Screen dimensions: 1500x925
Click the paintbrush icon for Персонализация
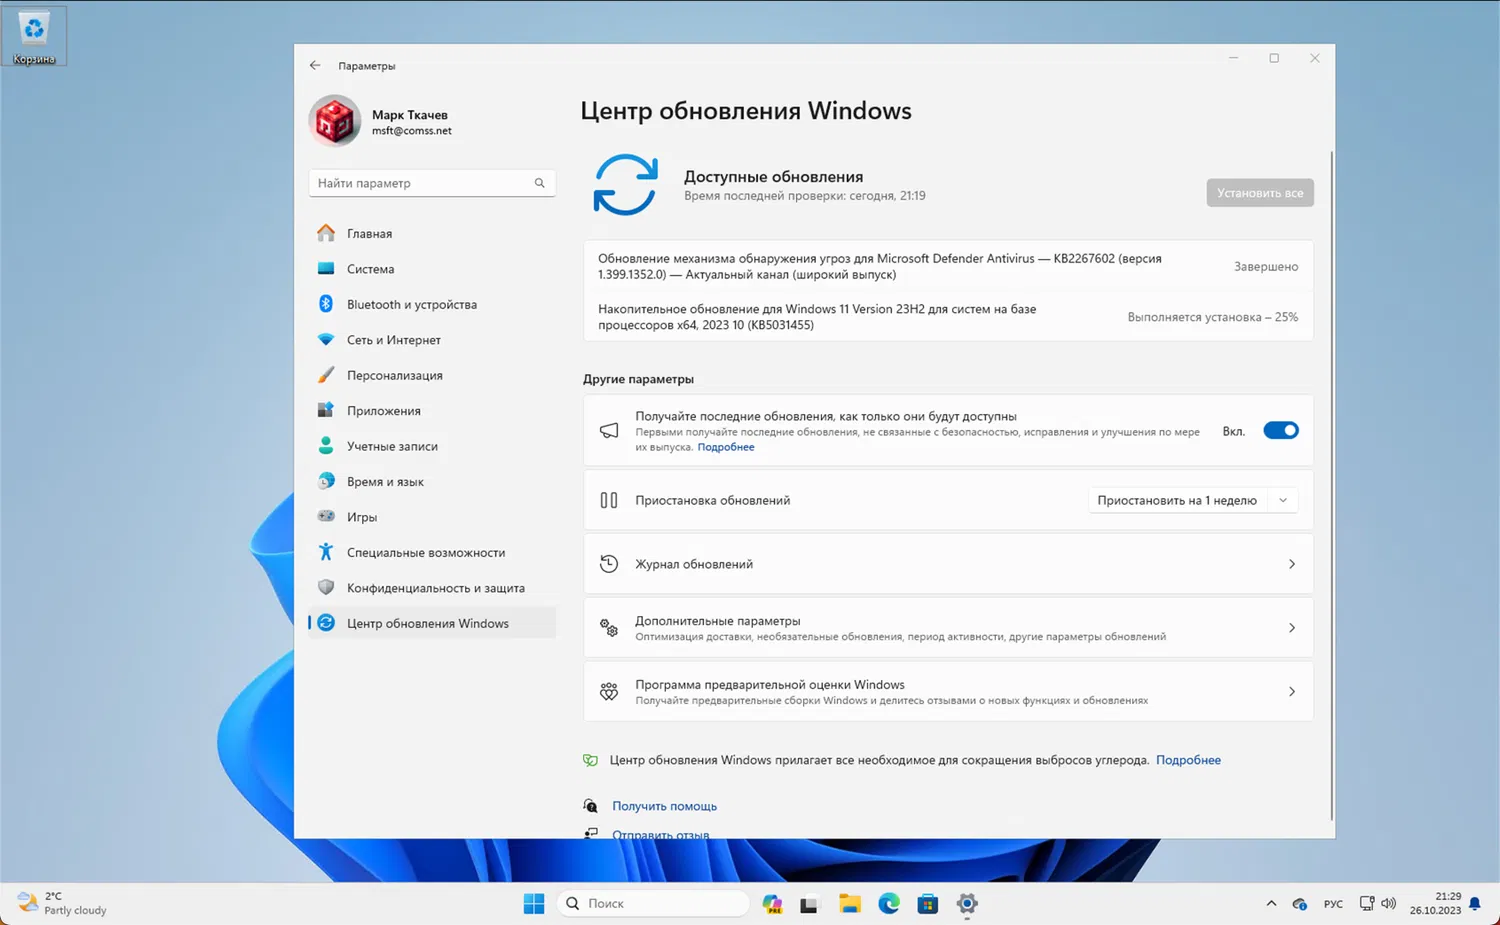[x=326, y=375]
